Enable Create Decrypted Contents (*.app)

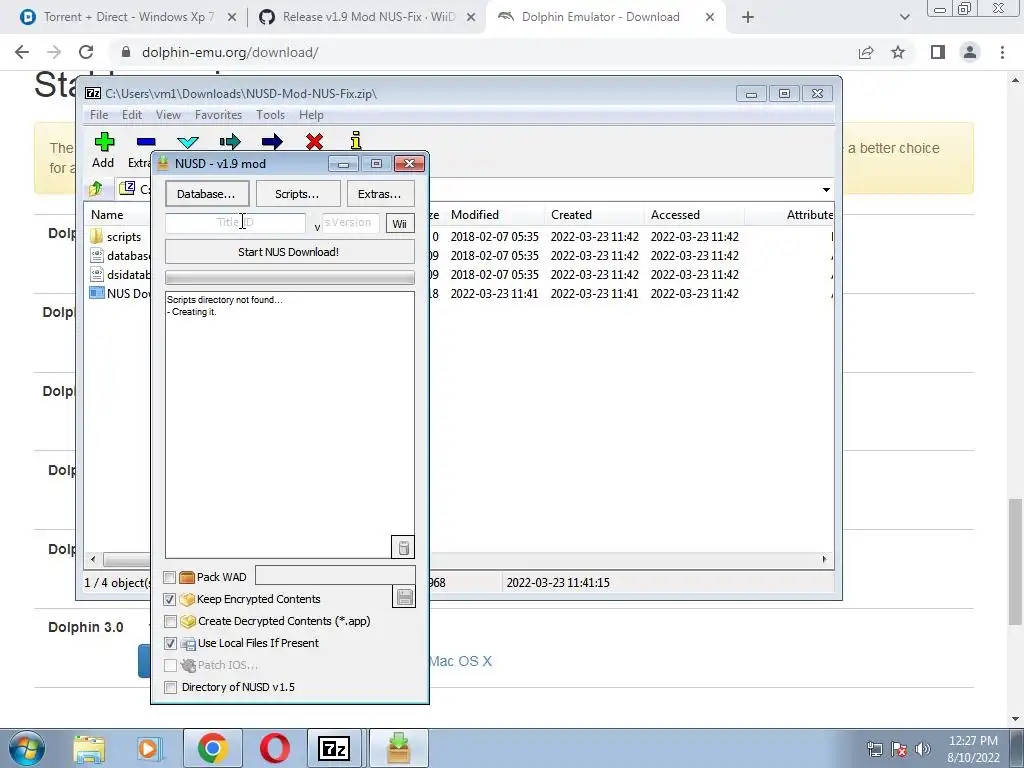click(170, 621)
